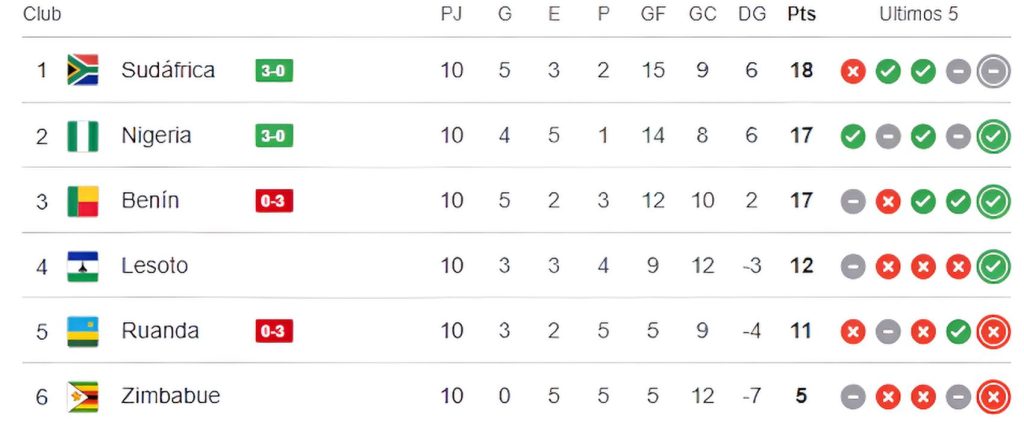Click the Zimbabue flag icon

point(82,396)
